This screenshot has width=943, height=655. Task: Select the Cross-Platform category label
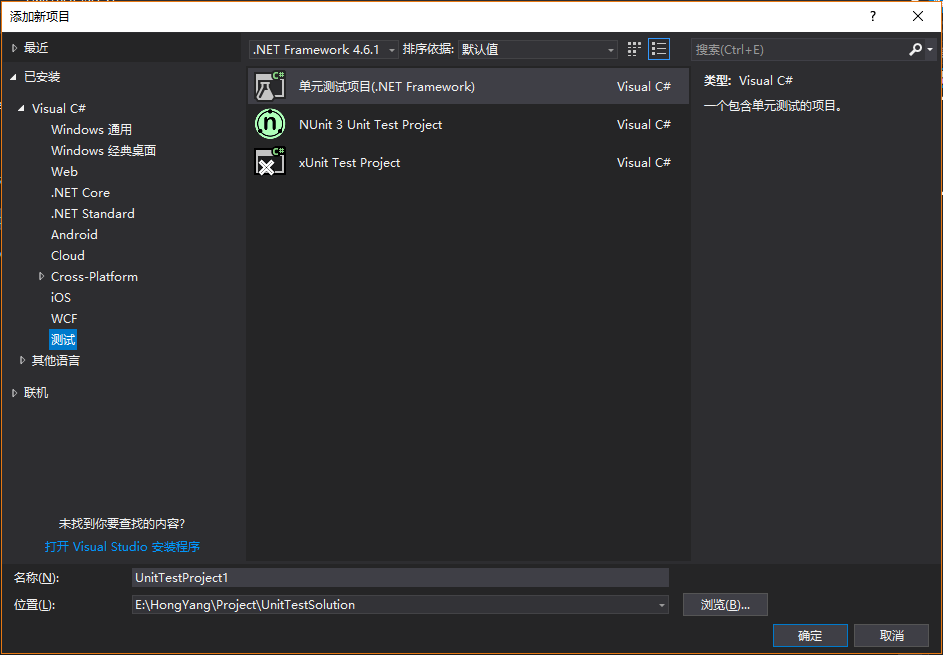pyautogui.click(x=94, y=277)
